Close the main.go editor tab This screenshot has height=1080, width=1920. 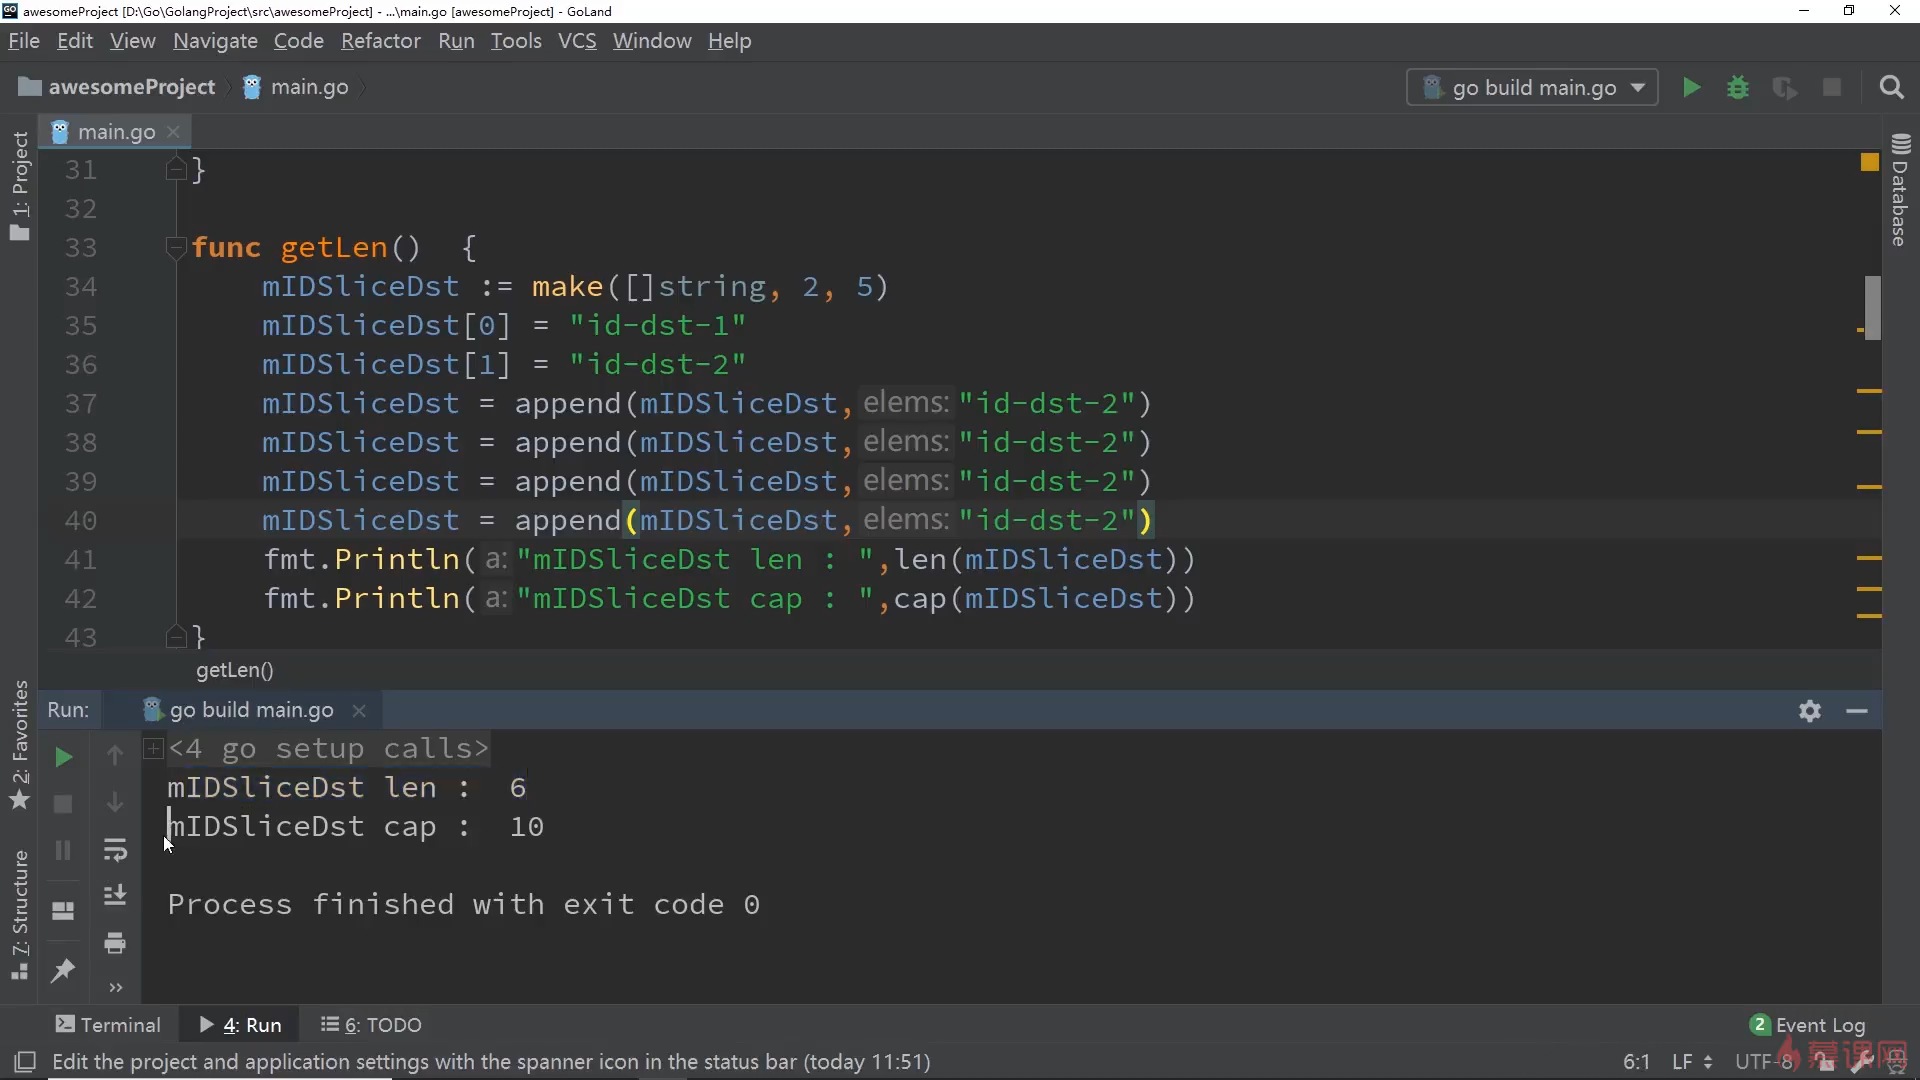174,132
